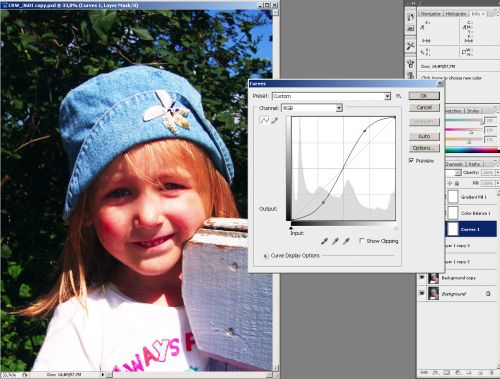Click the link layers icon in Layers panel

point(424,372)
